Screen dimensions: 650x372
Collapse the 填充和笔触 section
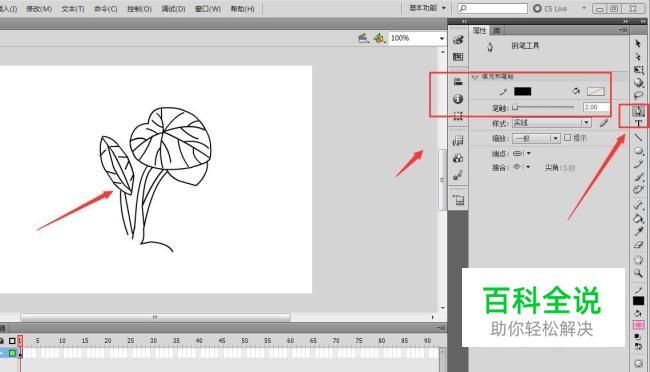(475, 76)
